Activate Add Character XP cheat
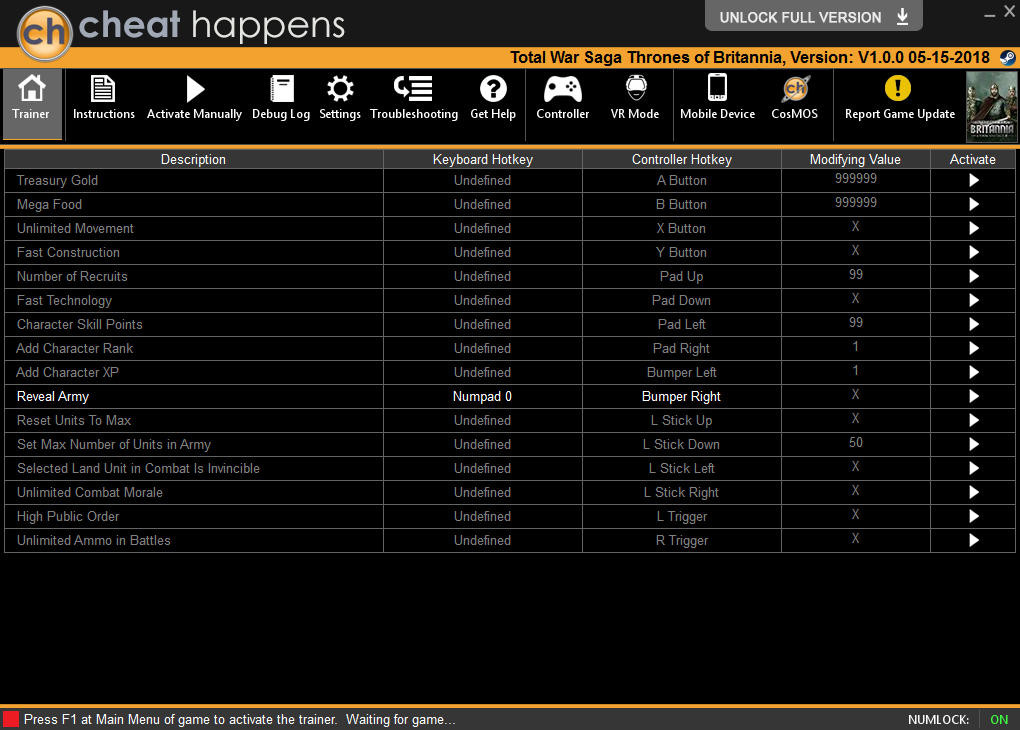Screen dimensions: 1020x730 pos(973,372)
